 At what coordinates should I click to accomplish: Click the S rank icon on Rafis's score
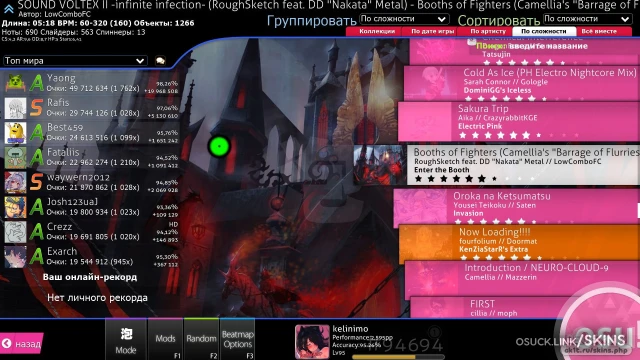(x=36, y=108)
